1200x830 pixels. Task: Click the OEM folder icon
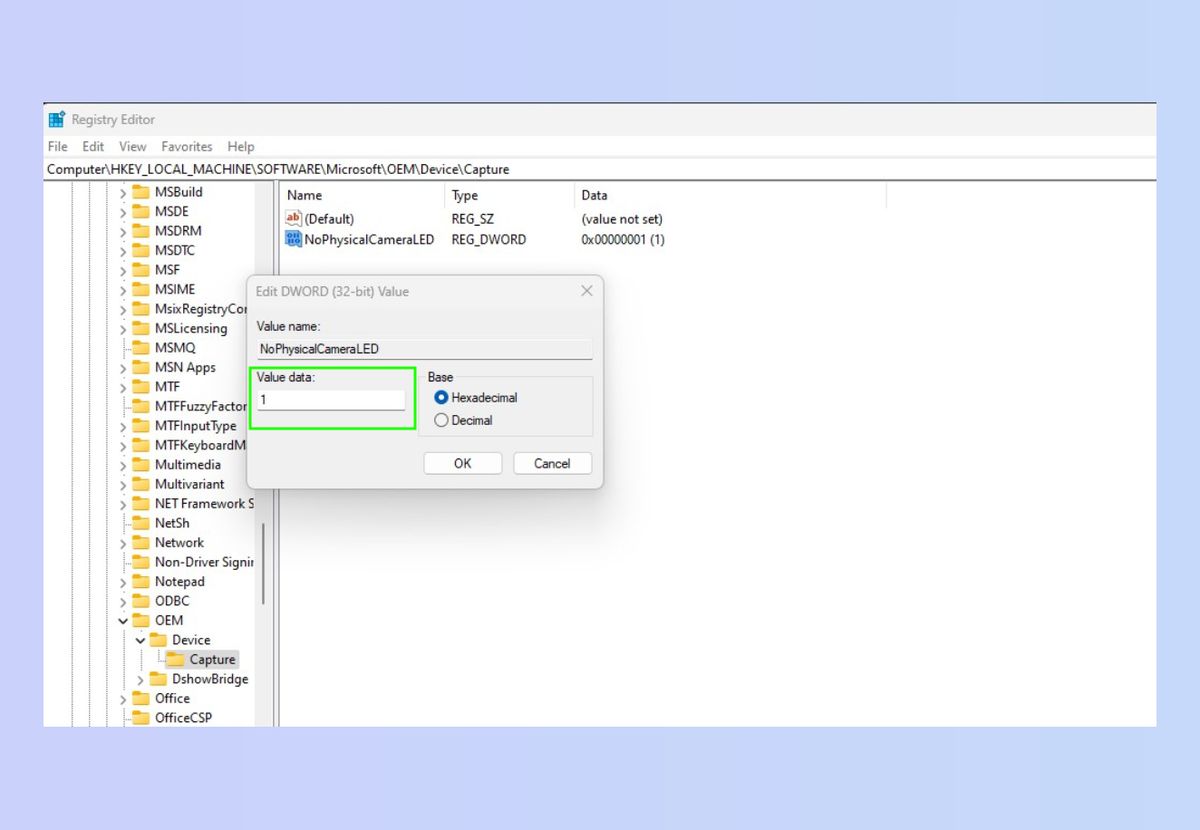click(x=140, y=620)
